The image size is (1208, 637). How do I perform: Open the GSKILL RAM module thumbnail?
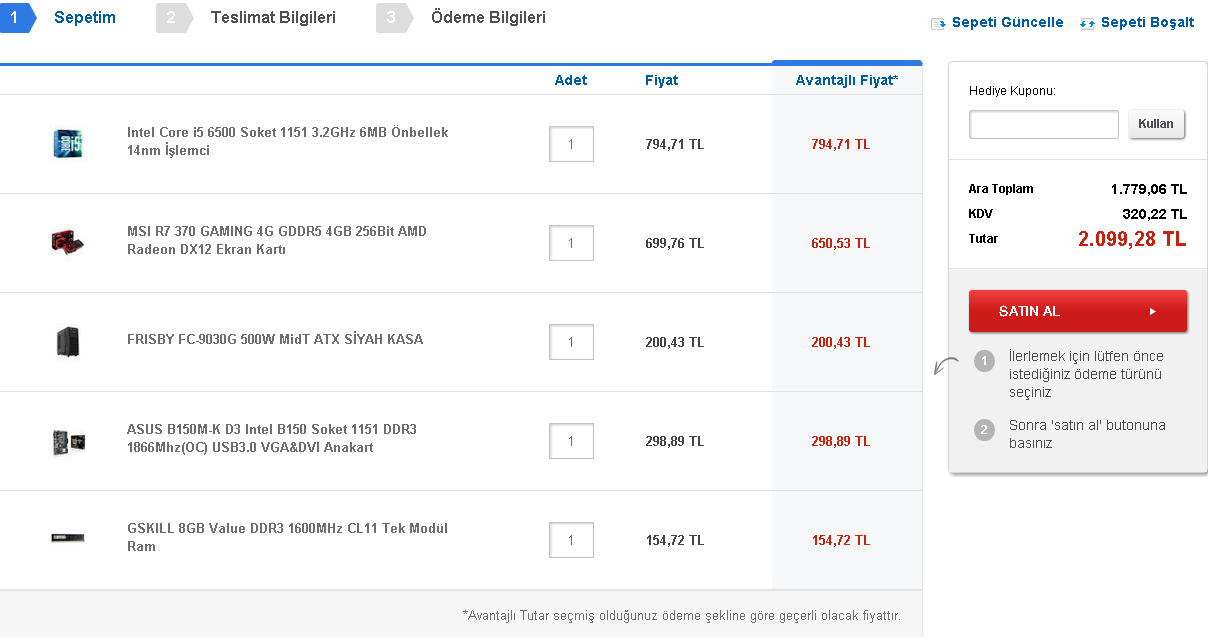pyautogui.click(x=67, y=538)
